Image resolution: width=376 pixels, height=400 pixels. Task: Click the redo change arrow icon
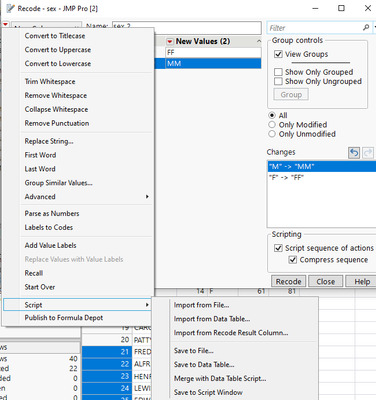(368, 153)
